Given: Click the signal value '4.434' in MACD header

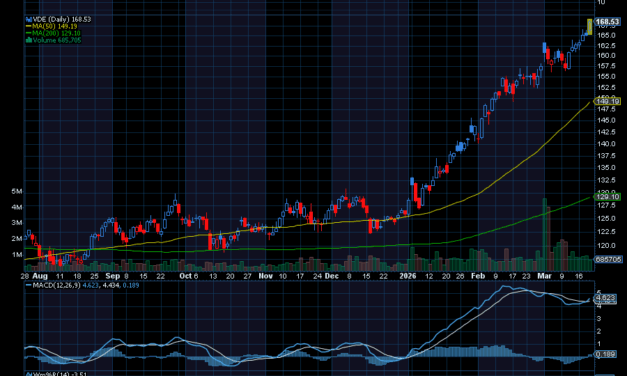Looking at the screenshot, I should click(x=111, y=285).
